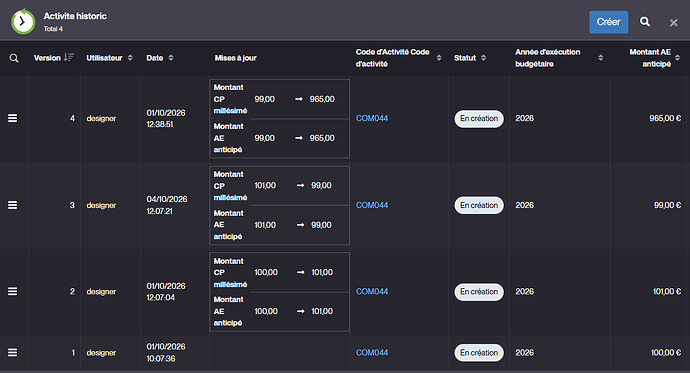This screenshot has width=690, height=373.
Task: Sort by Montant AE anticipé column
Action: (x=677, y=58)
